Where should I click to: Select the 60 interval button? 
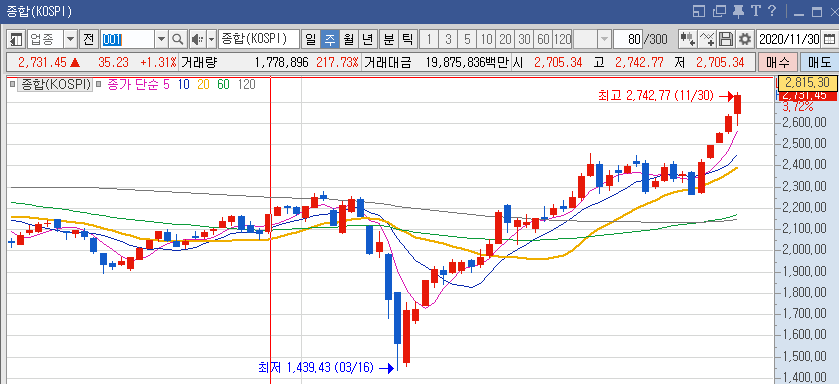[x=543, y=39]
